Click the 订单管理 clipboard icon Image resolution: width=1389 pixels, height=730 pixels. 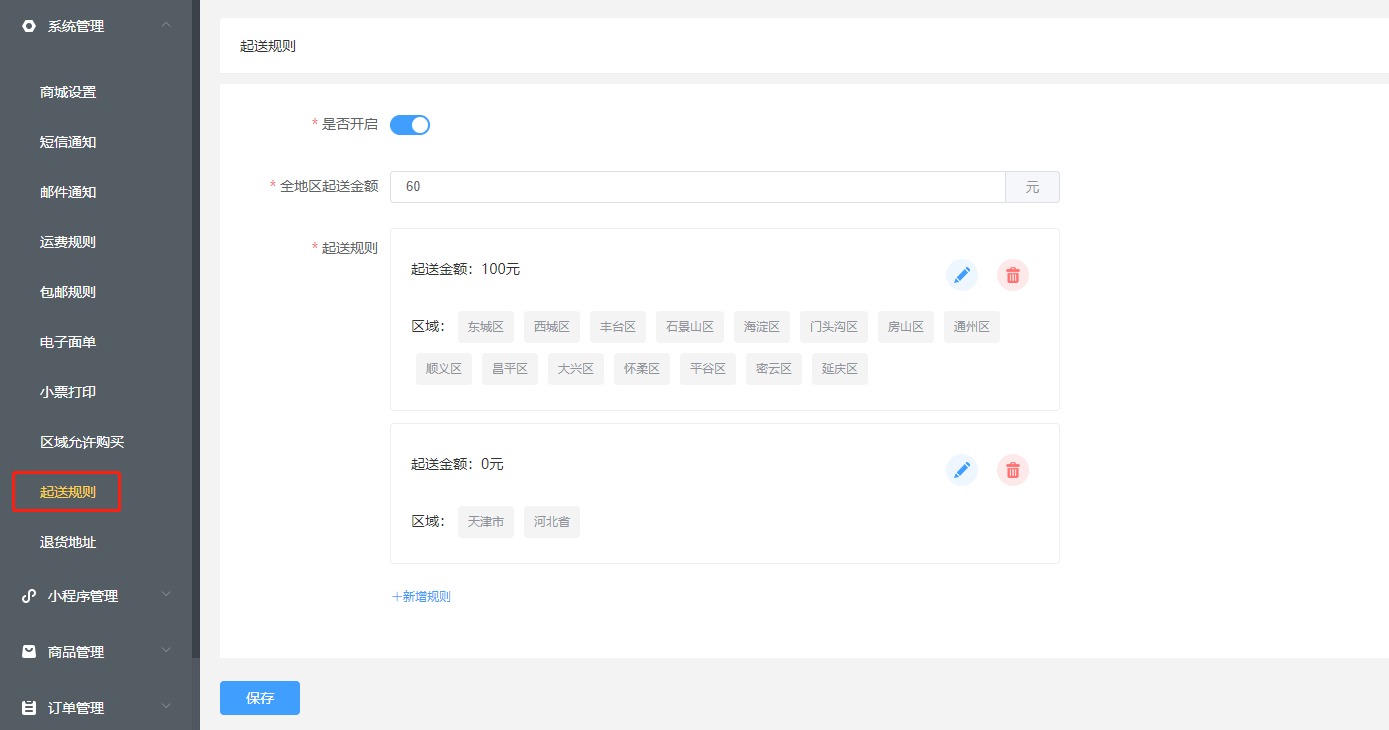[29, 708]
